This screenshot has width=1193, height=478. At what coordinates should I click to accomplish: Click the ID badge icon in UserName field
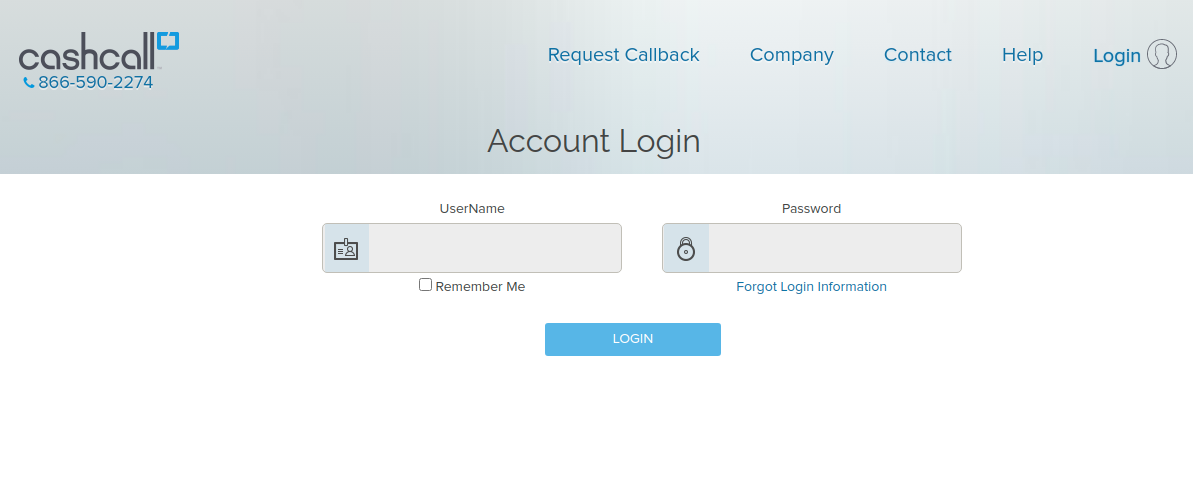point(346,249)
